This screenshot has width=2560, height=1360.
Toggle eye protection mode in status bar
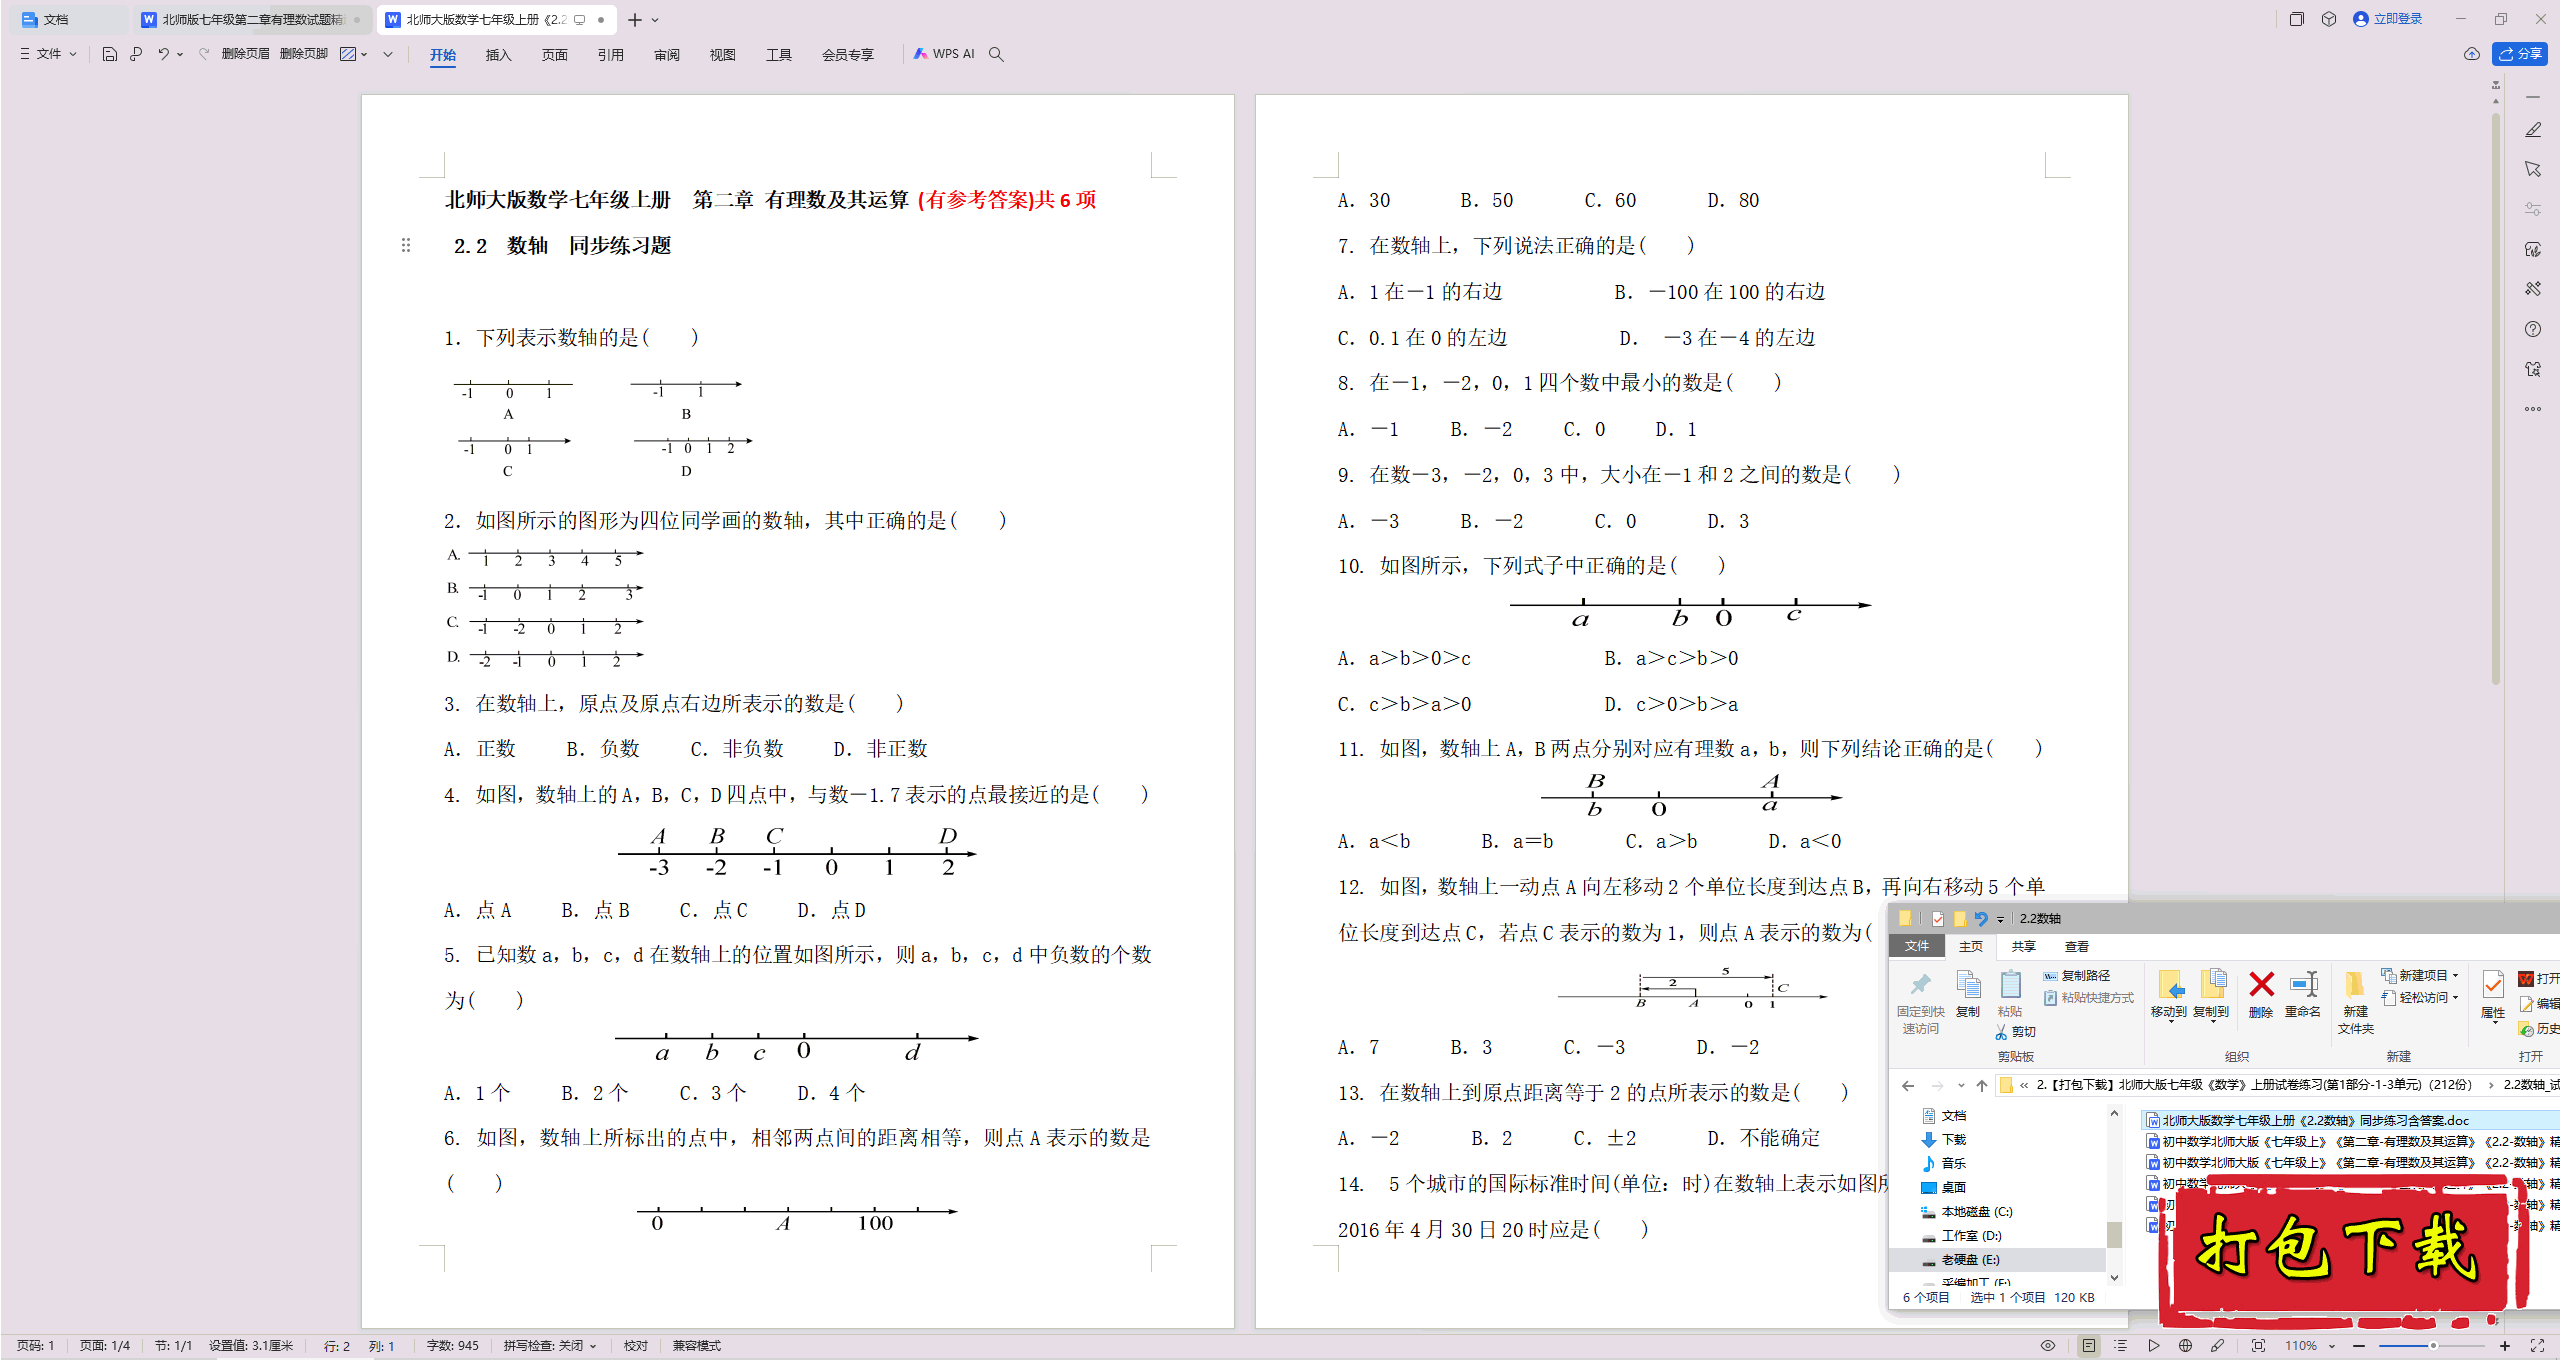pos(2048,1346)
